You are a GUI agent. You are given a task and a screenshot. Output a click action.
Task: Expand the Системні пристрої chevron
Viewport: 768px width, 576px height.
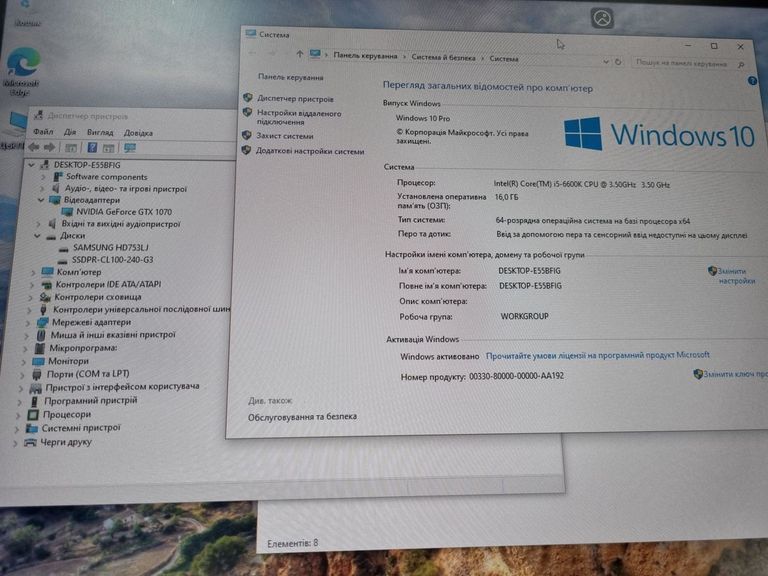click(17, 429)
